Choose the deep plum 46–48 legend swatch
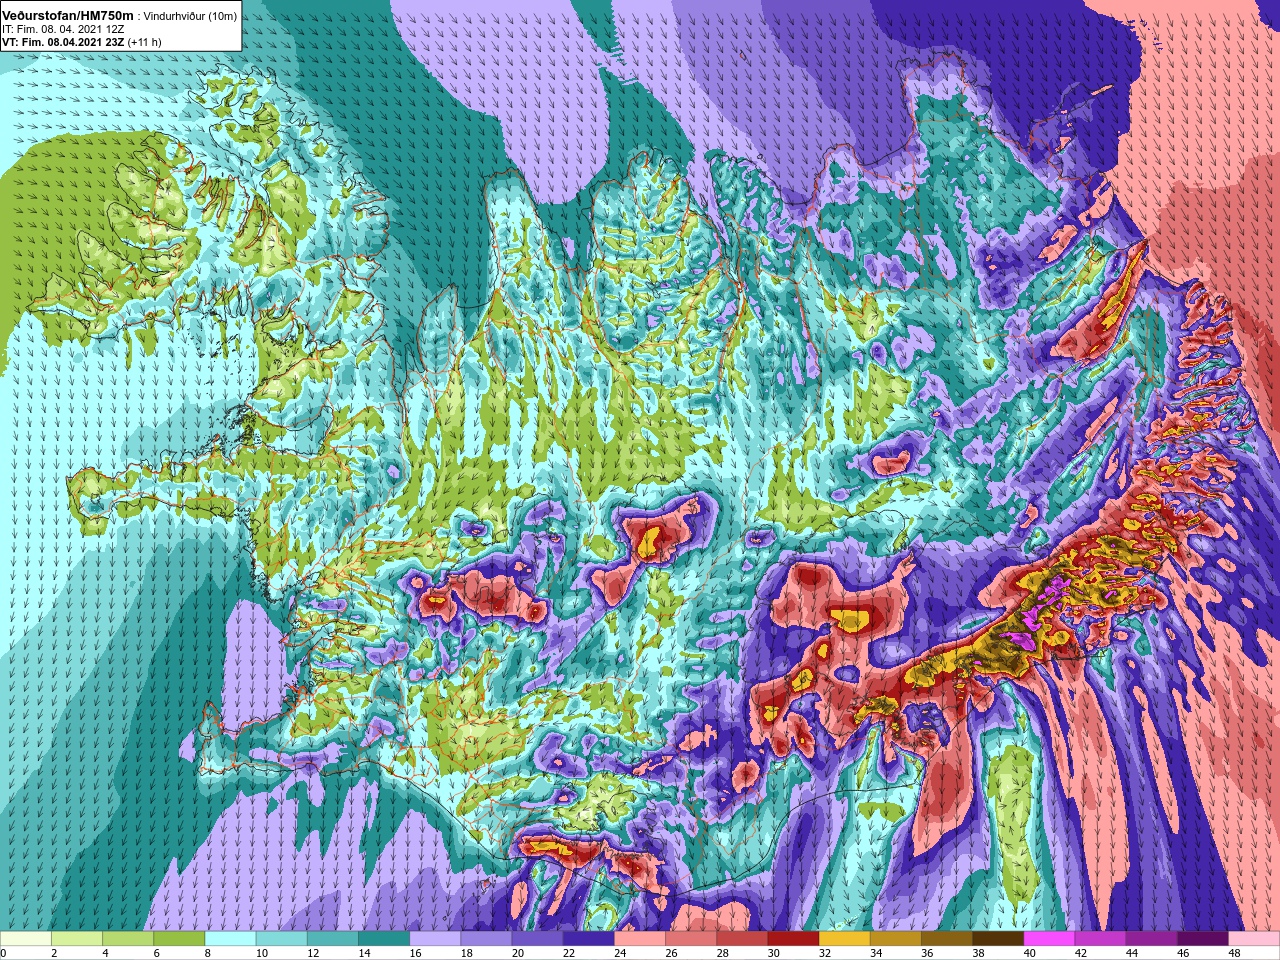This screenshot has height=960, width=1280. pos(1202,939)
